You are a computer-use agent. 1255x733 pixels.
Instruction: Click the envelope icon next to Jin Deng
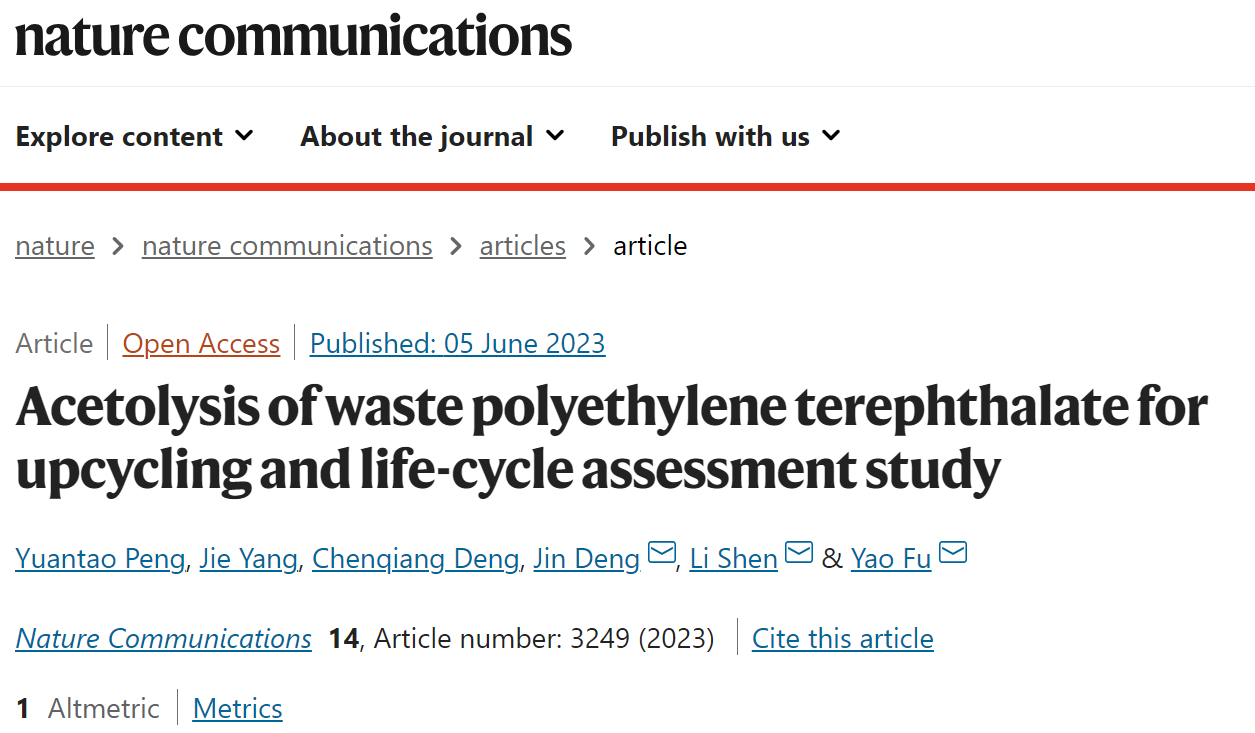point(662,552)
